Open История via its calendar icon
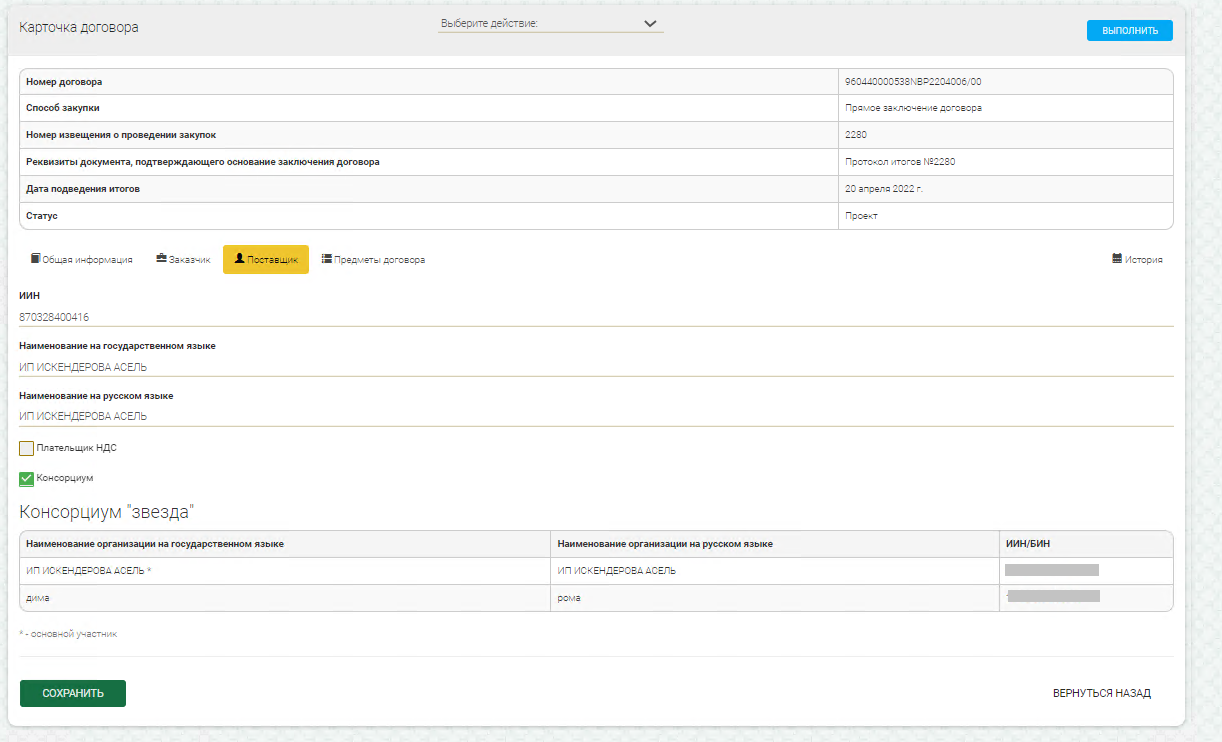Image resolution: width=1222 pixels, height=742 pixels. (1117, 259)
